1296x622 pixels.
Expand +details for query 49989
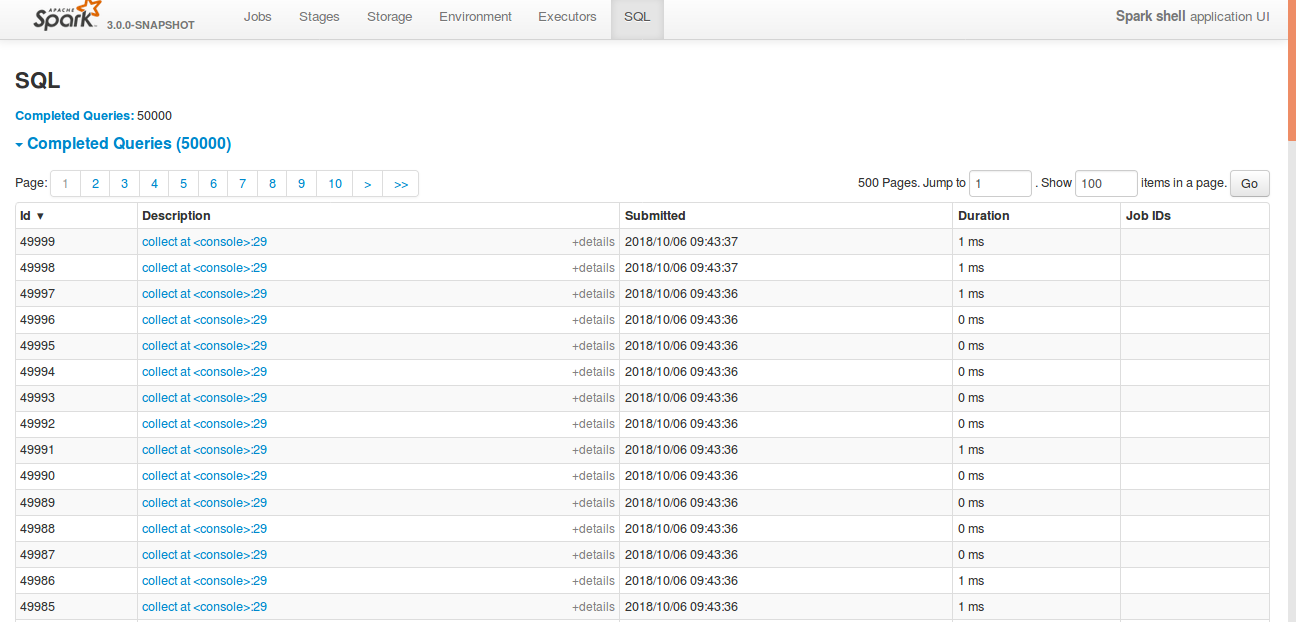[x=593, y=503]
